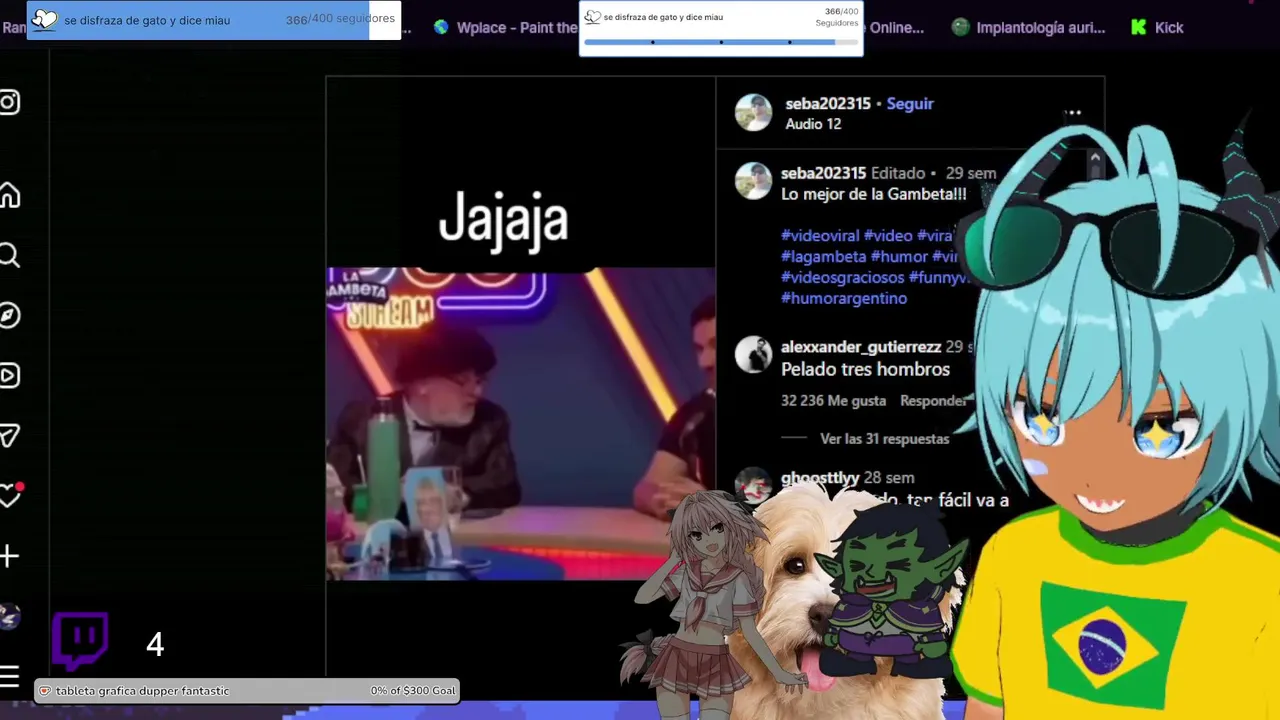Open the Explore compass icon
Screen dimensions: 1280x720
(9, 316)
